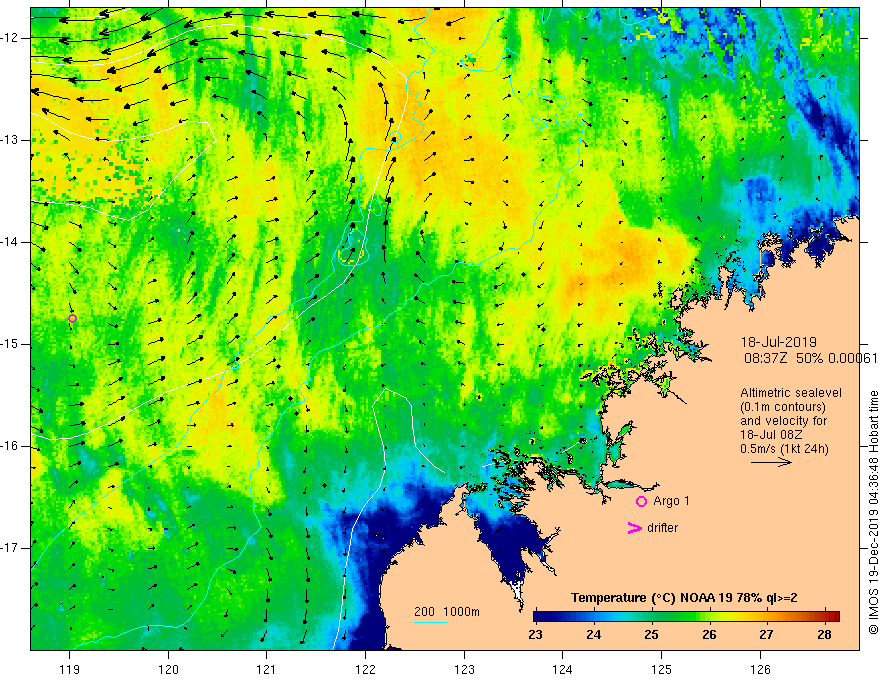Click the 26 value on color bar scale
This screenshot has height=680, width=880.
[709, 635]
